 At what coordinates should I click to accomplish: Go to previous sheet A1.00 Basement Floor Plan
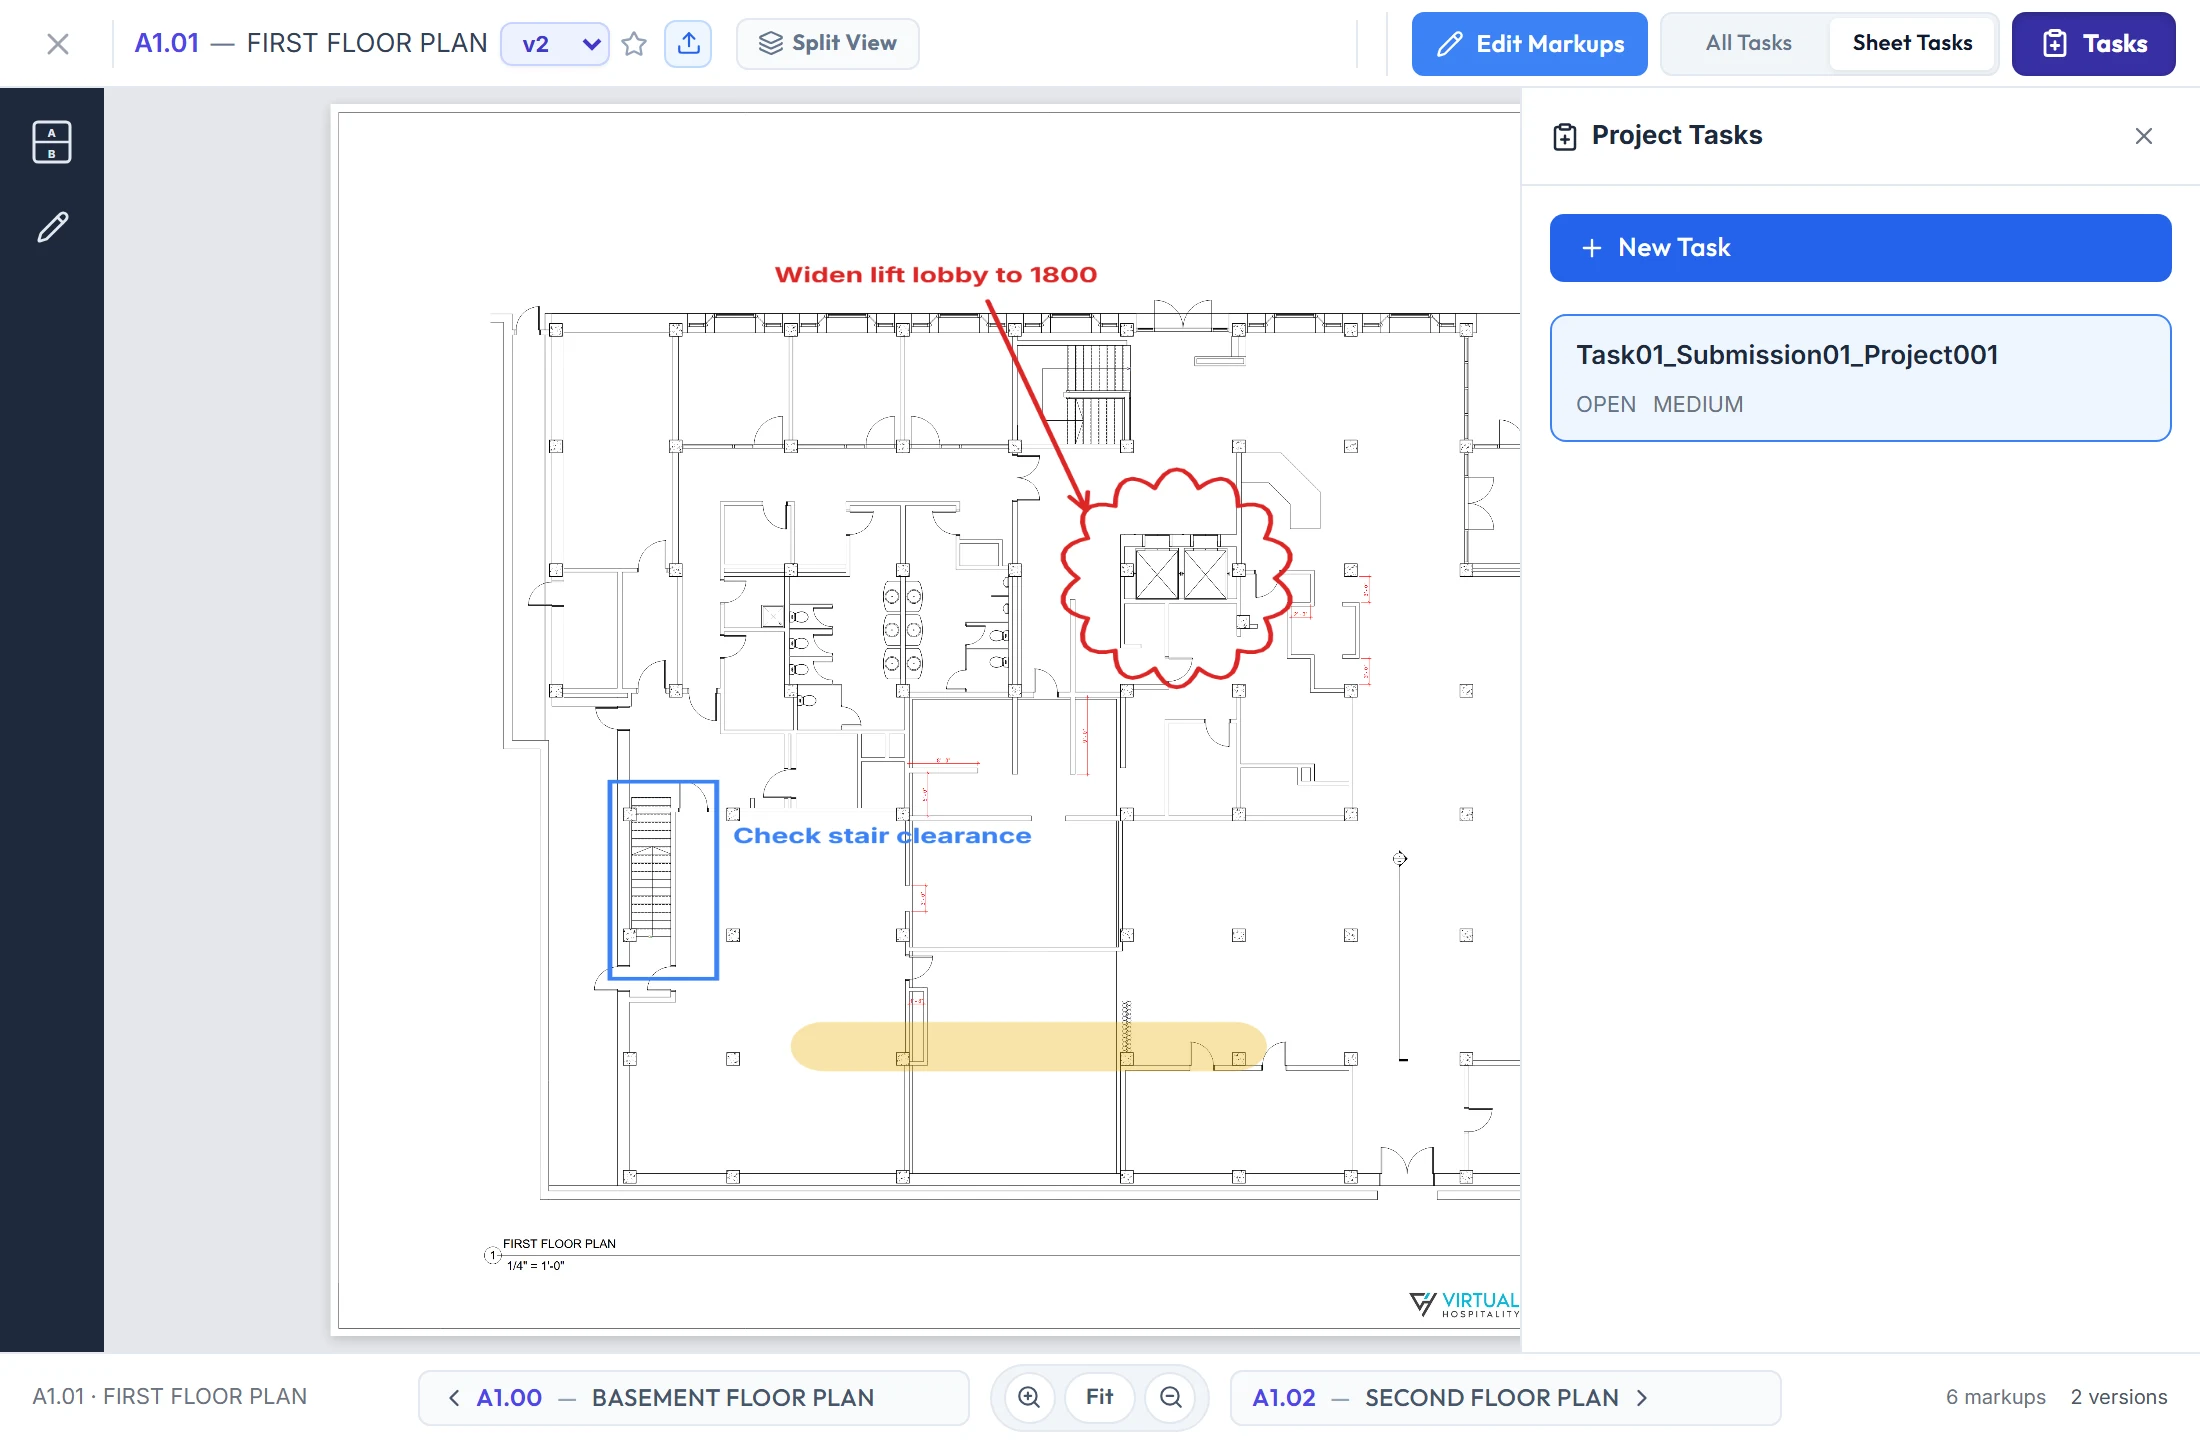(694, 1398)
